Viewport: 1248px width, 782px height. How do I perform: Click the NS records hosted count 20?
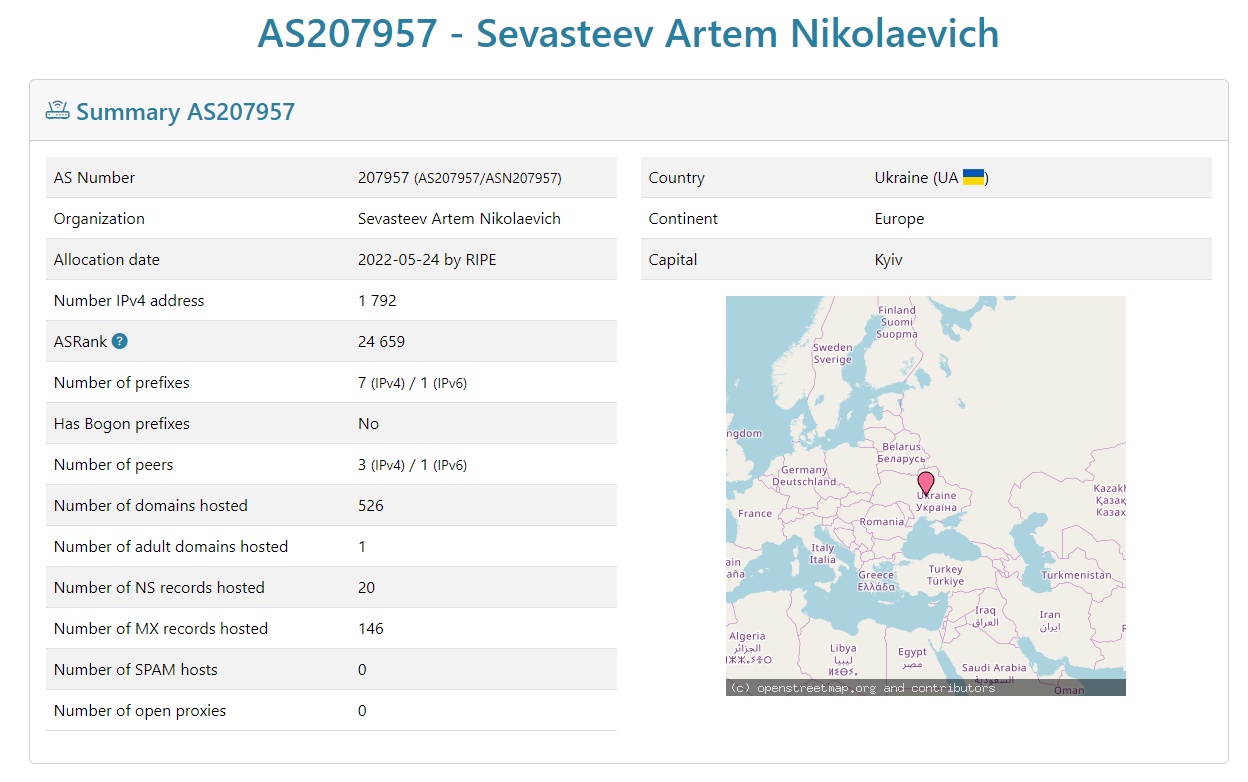coord(367,587)
